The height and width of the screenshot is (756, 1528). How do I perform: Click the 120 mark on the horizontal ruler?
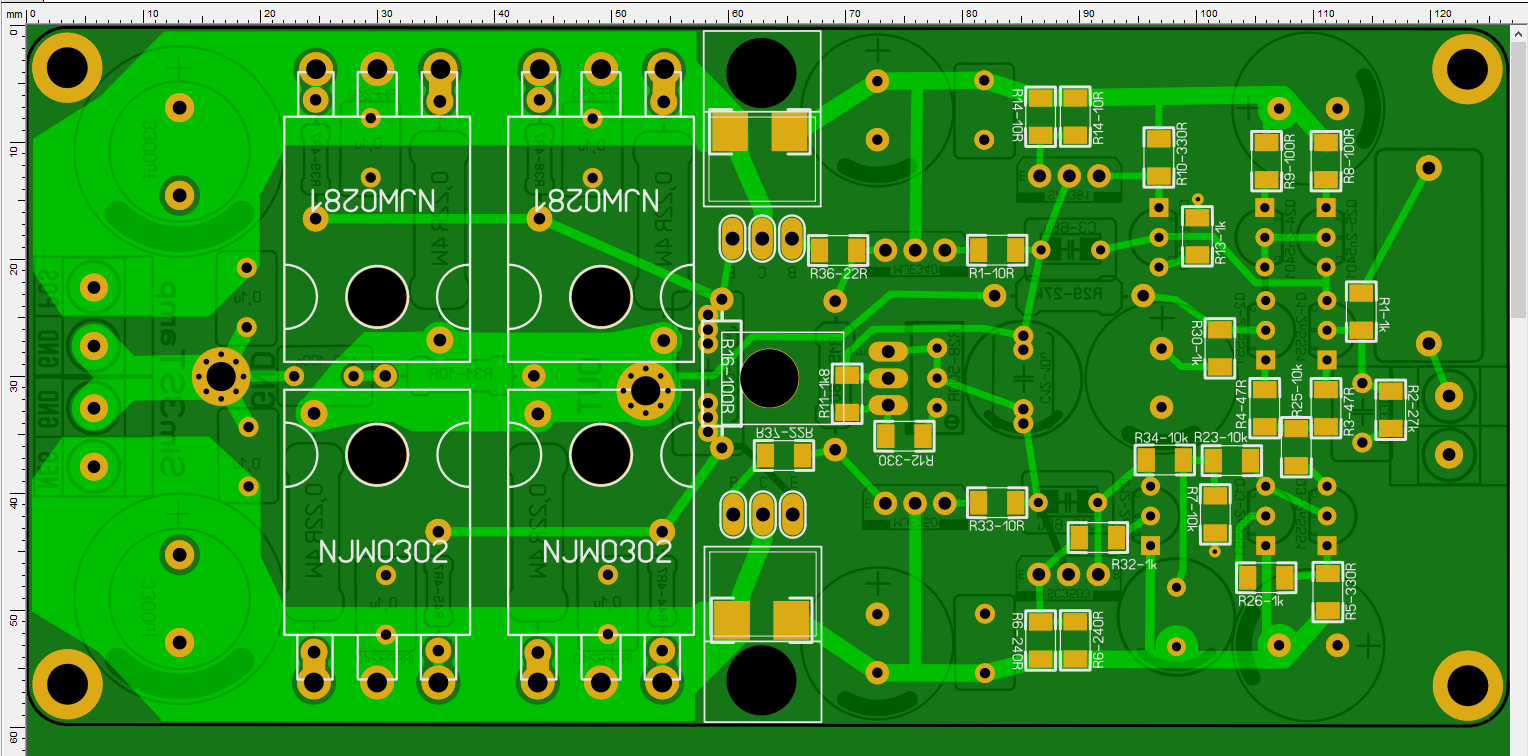coord(1442,14)
